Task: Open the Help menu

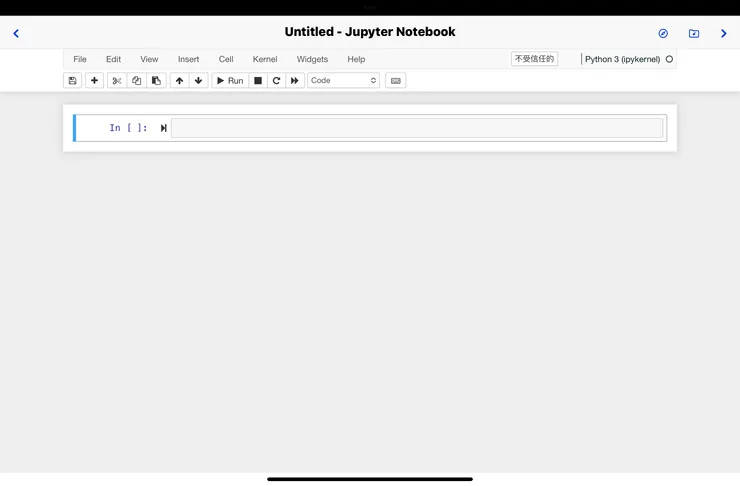Action: pos(356,59)
